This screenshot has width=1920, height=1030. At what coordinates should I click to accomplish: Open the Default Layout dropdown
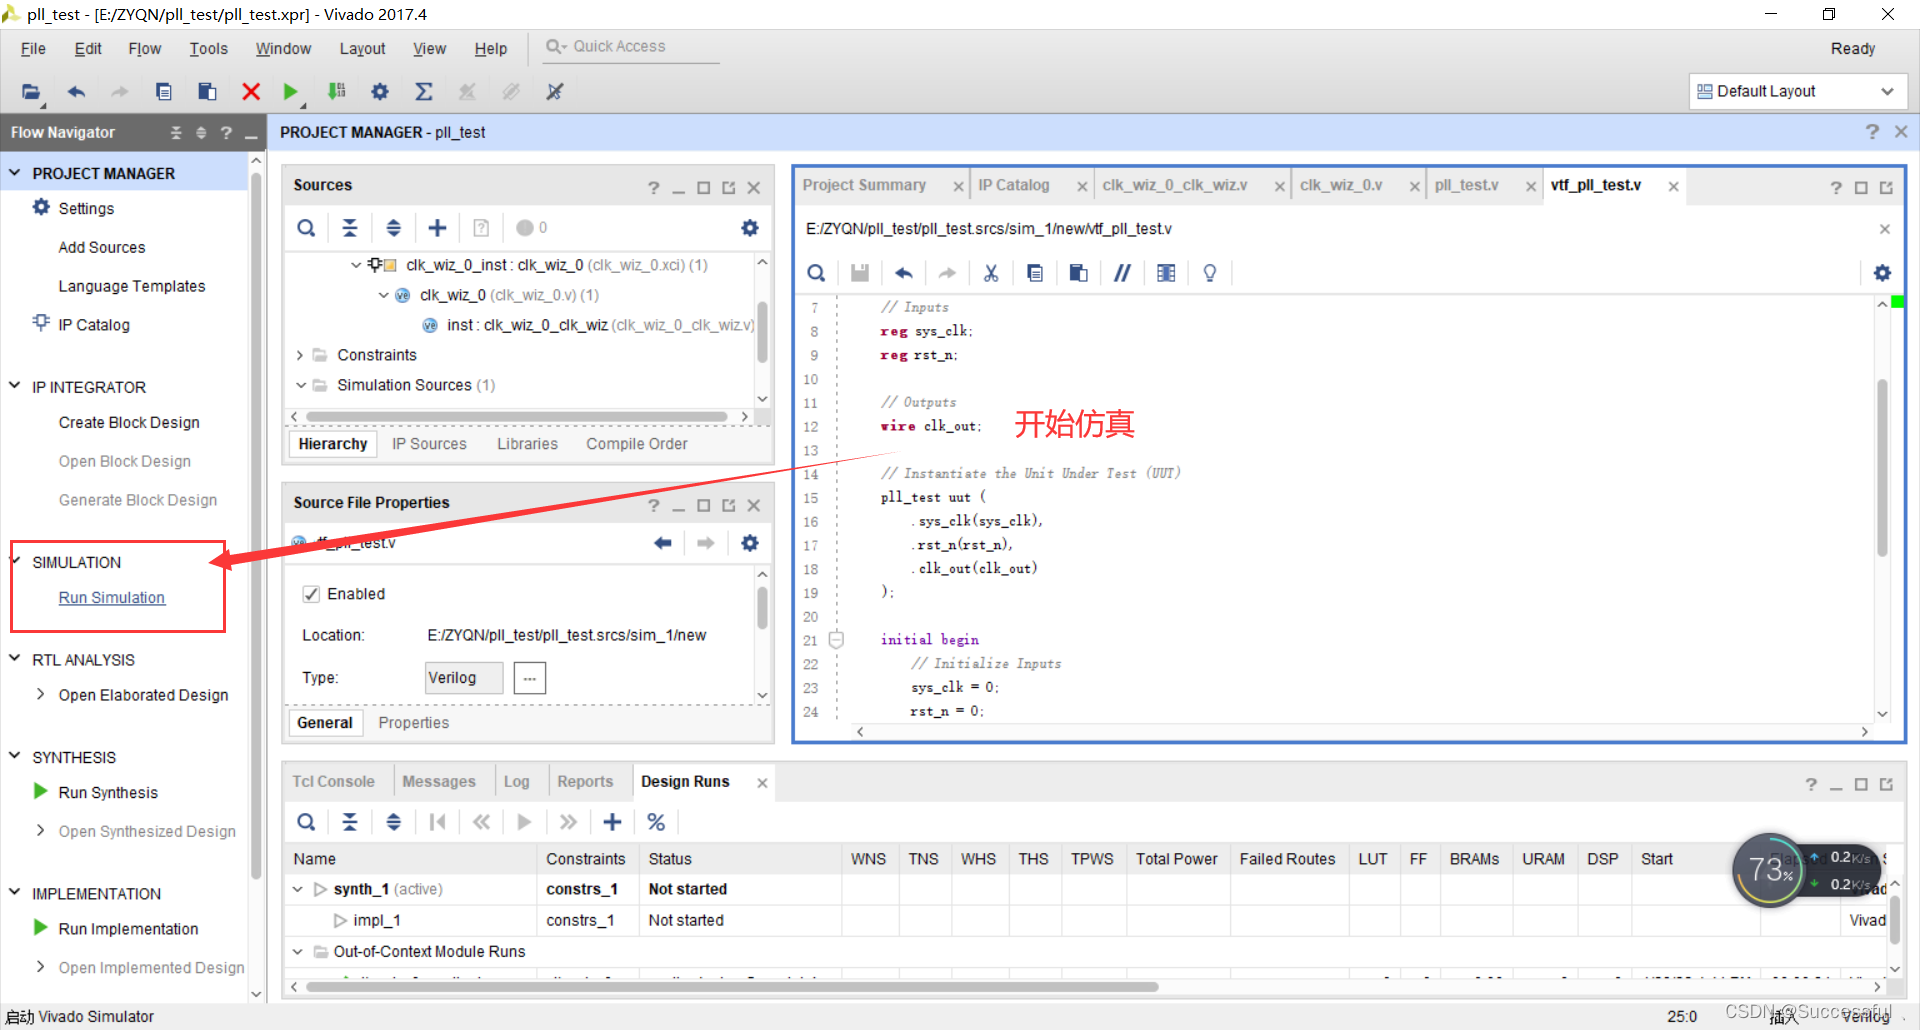coord(1797,91)
